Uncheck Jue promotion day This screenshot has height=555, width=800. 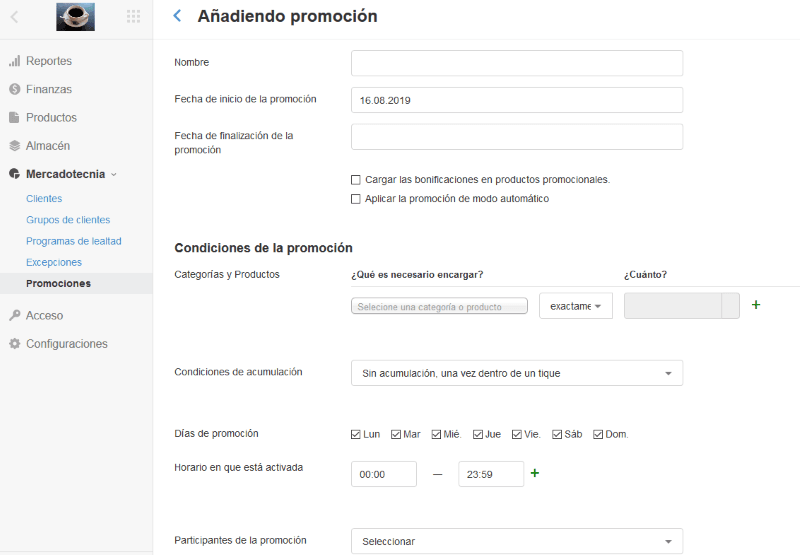tap(478, 435)
